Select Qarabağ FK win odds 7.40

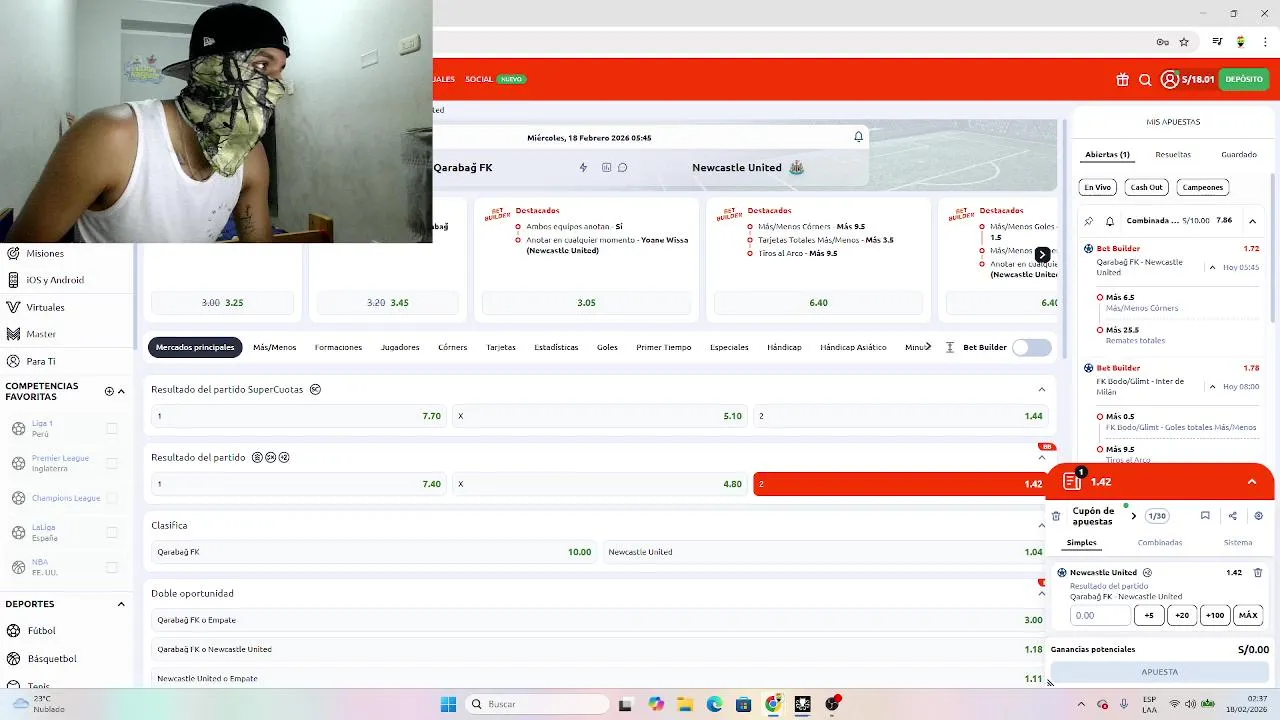tap(298, 484)
